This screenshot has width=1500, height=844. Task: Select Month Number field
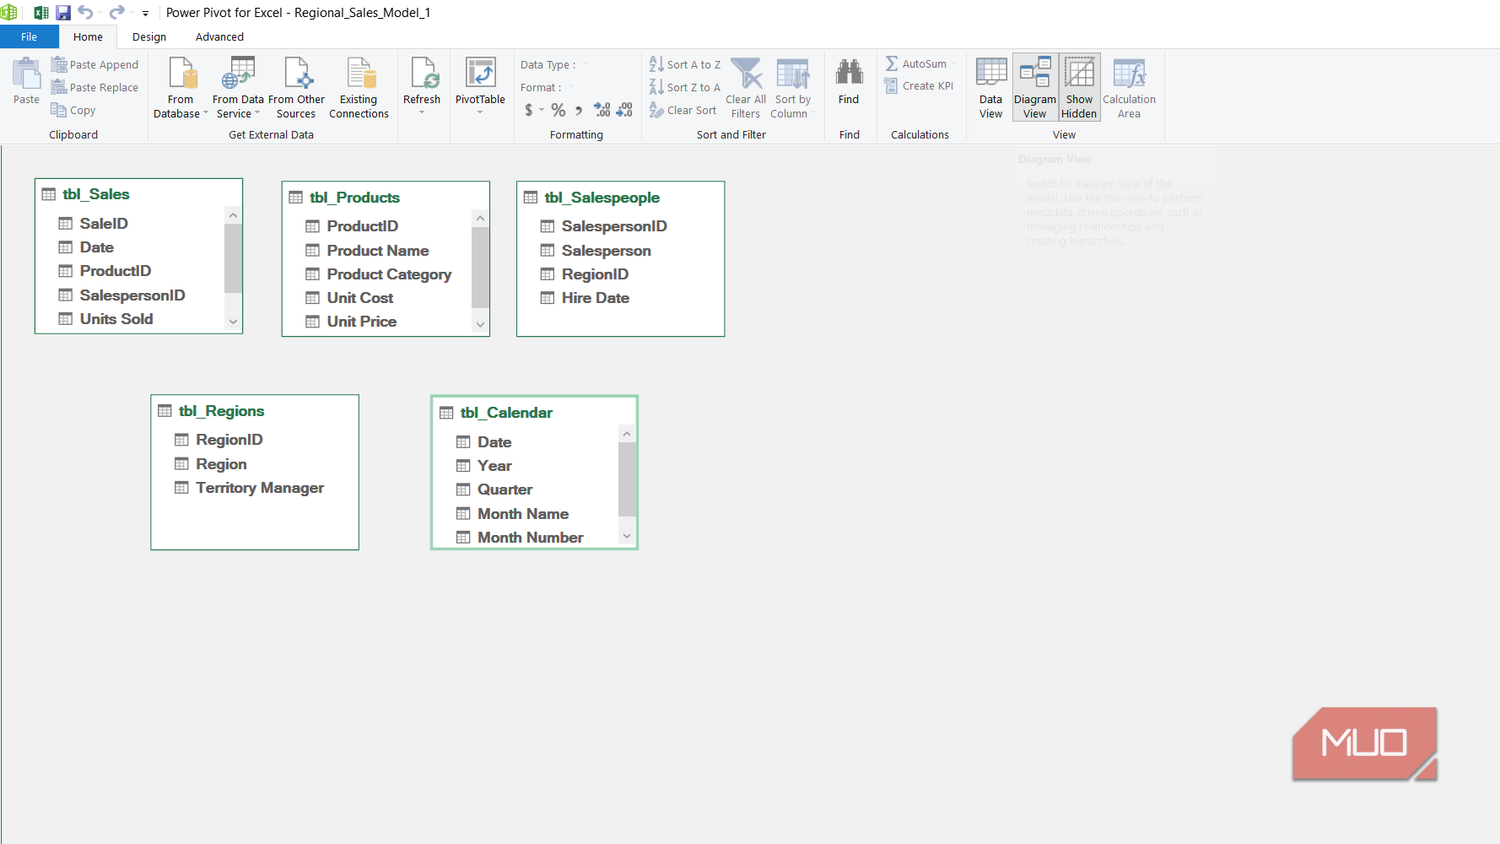click(x=530, y=538)
